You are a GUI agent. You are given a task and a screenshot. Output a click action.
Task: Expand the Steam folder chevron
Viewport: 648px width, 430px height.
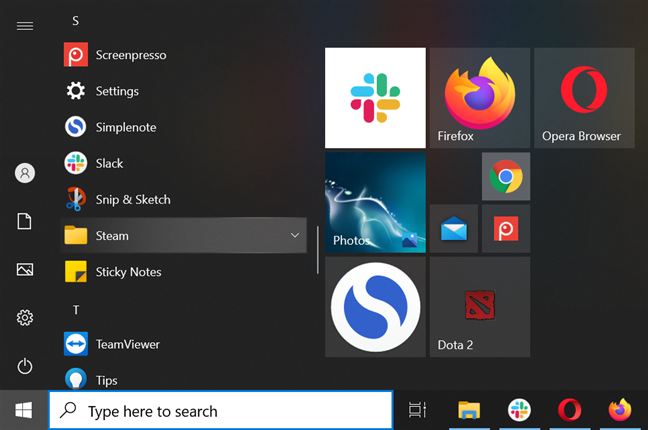pyautogui.click(x=295, y=235)
